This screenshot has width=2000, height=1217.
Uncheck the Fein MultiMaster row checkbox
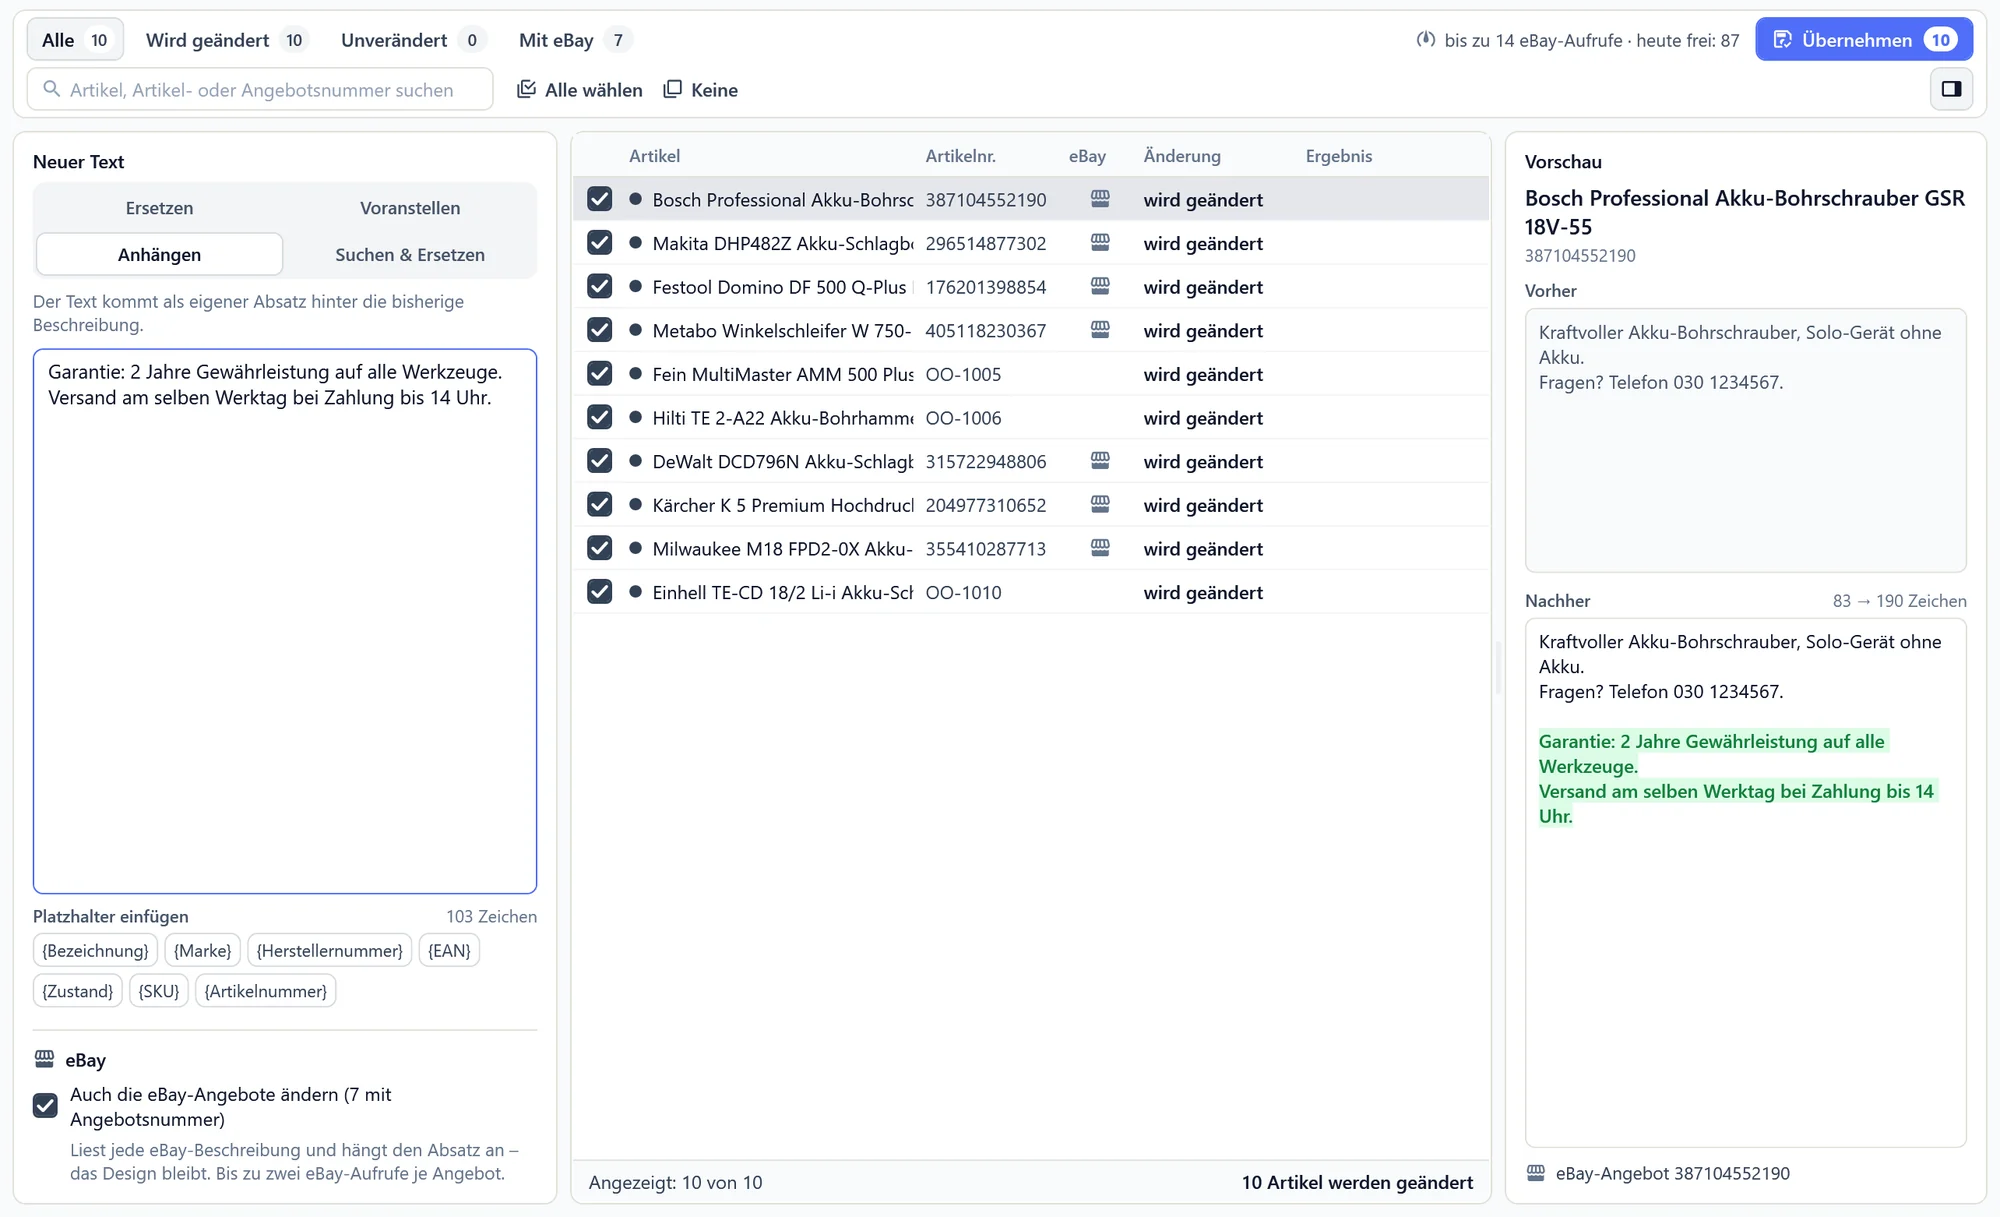click(600, 374)
